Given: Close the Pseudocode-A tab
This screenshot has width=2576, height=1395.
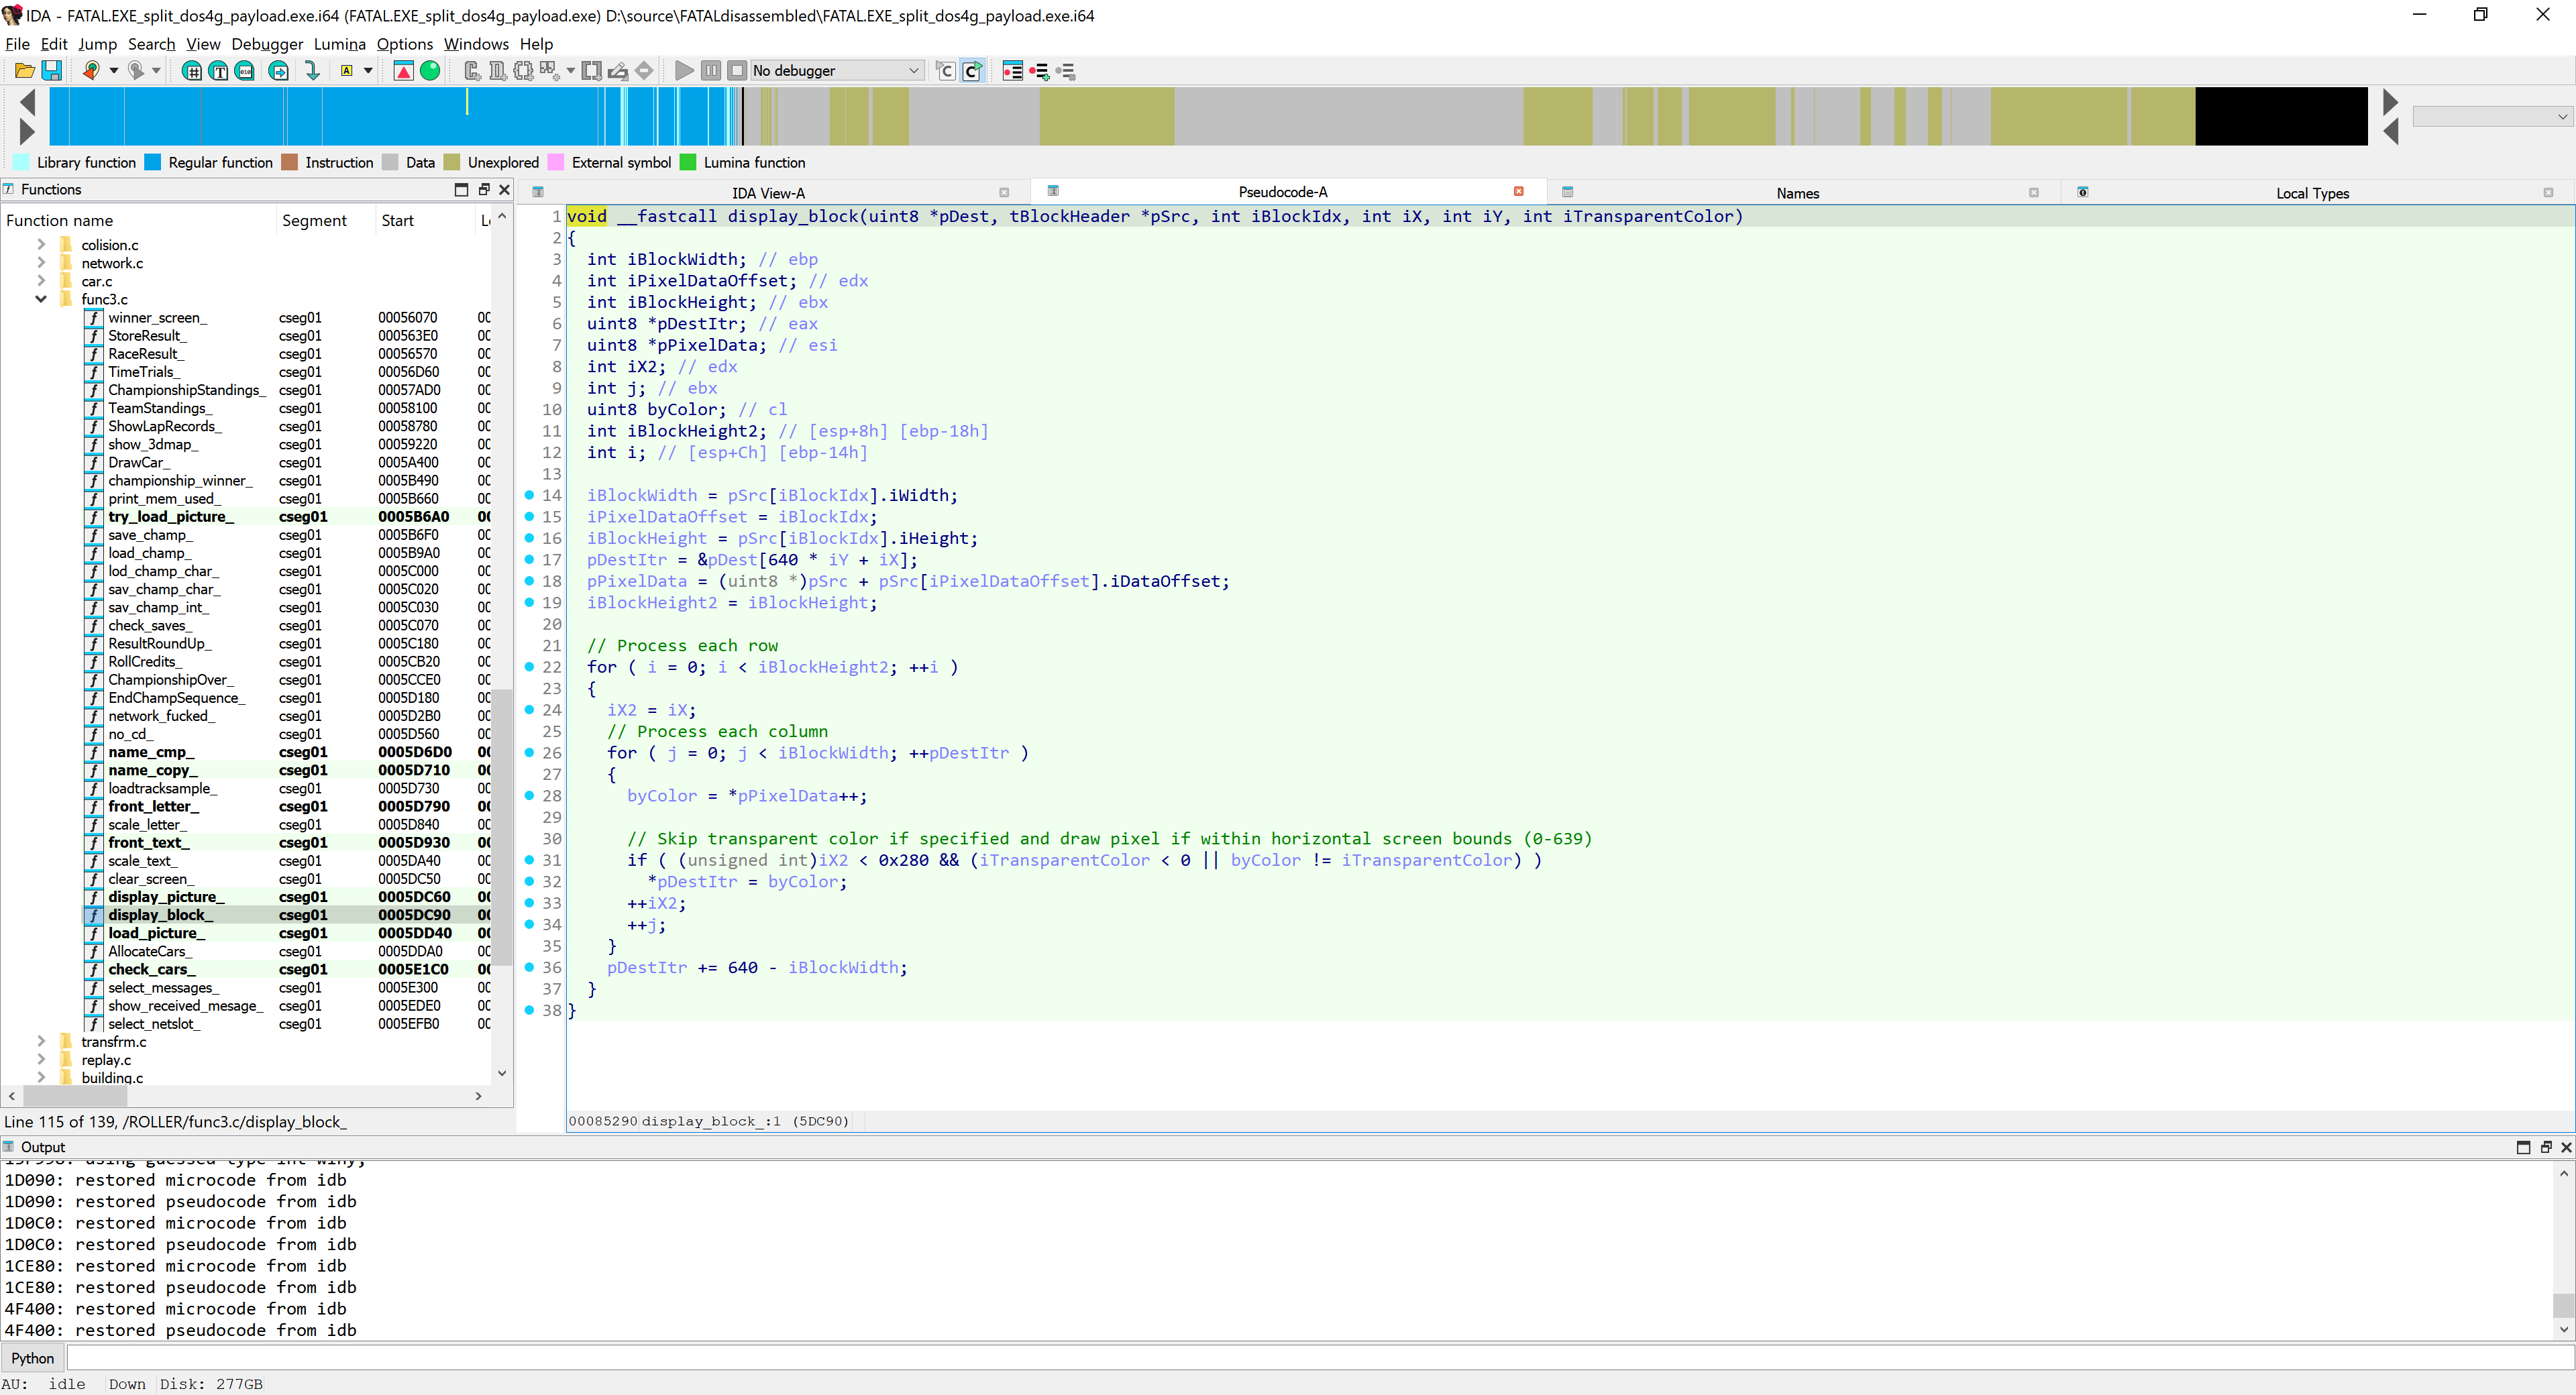Looking at the screenshot, I should pyautogui.click(x=1518, y=191).
